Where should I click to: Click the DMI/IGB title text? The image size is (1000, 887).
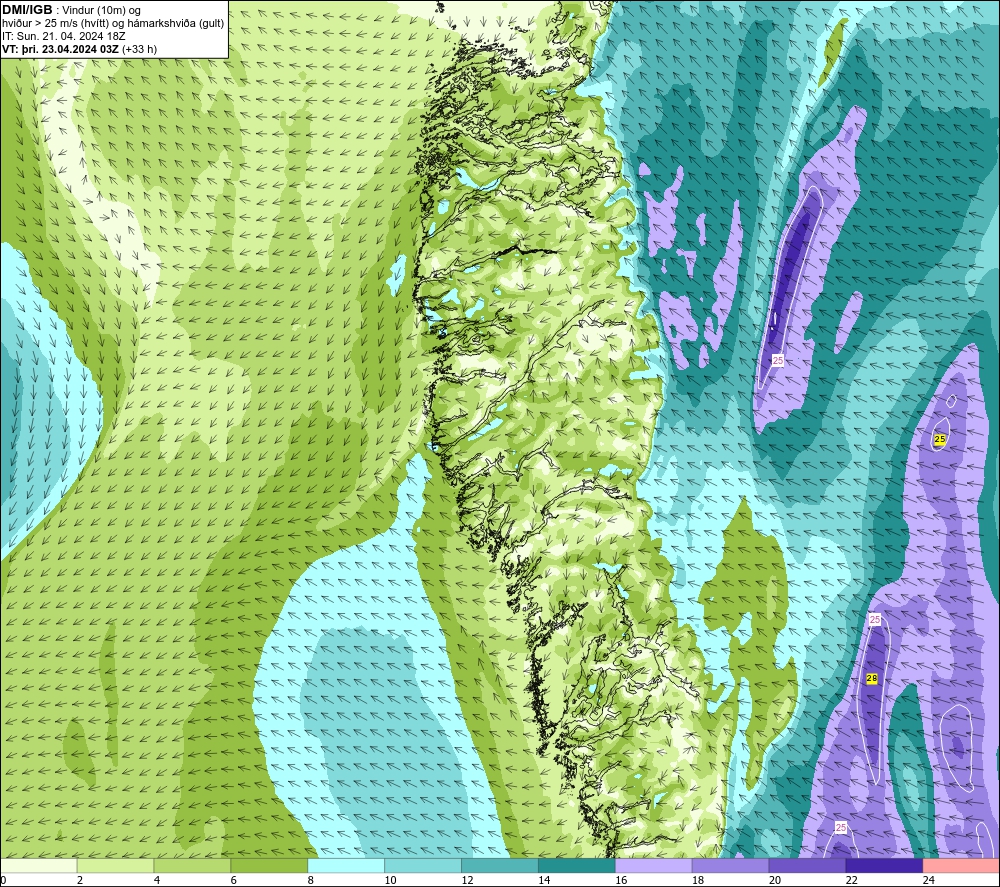(27, 10)
